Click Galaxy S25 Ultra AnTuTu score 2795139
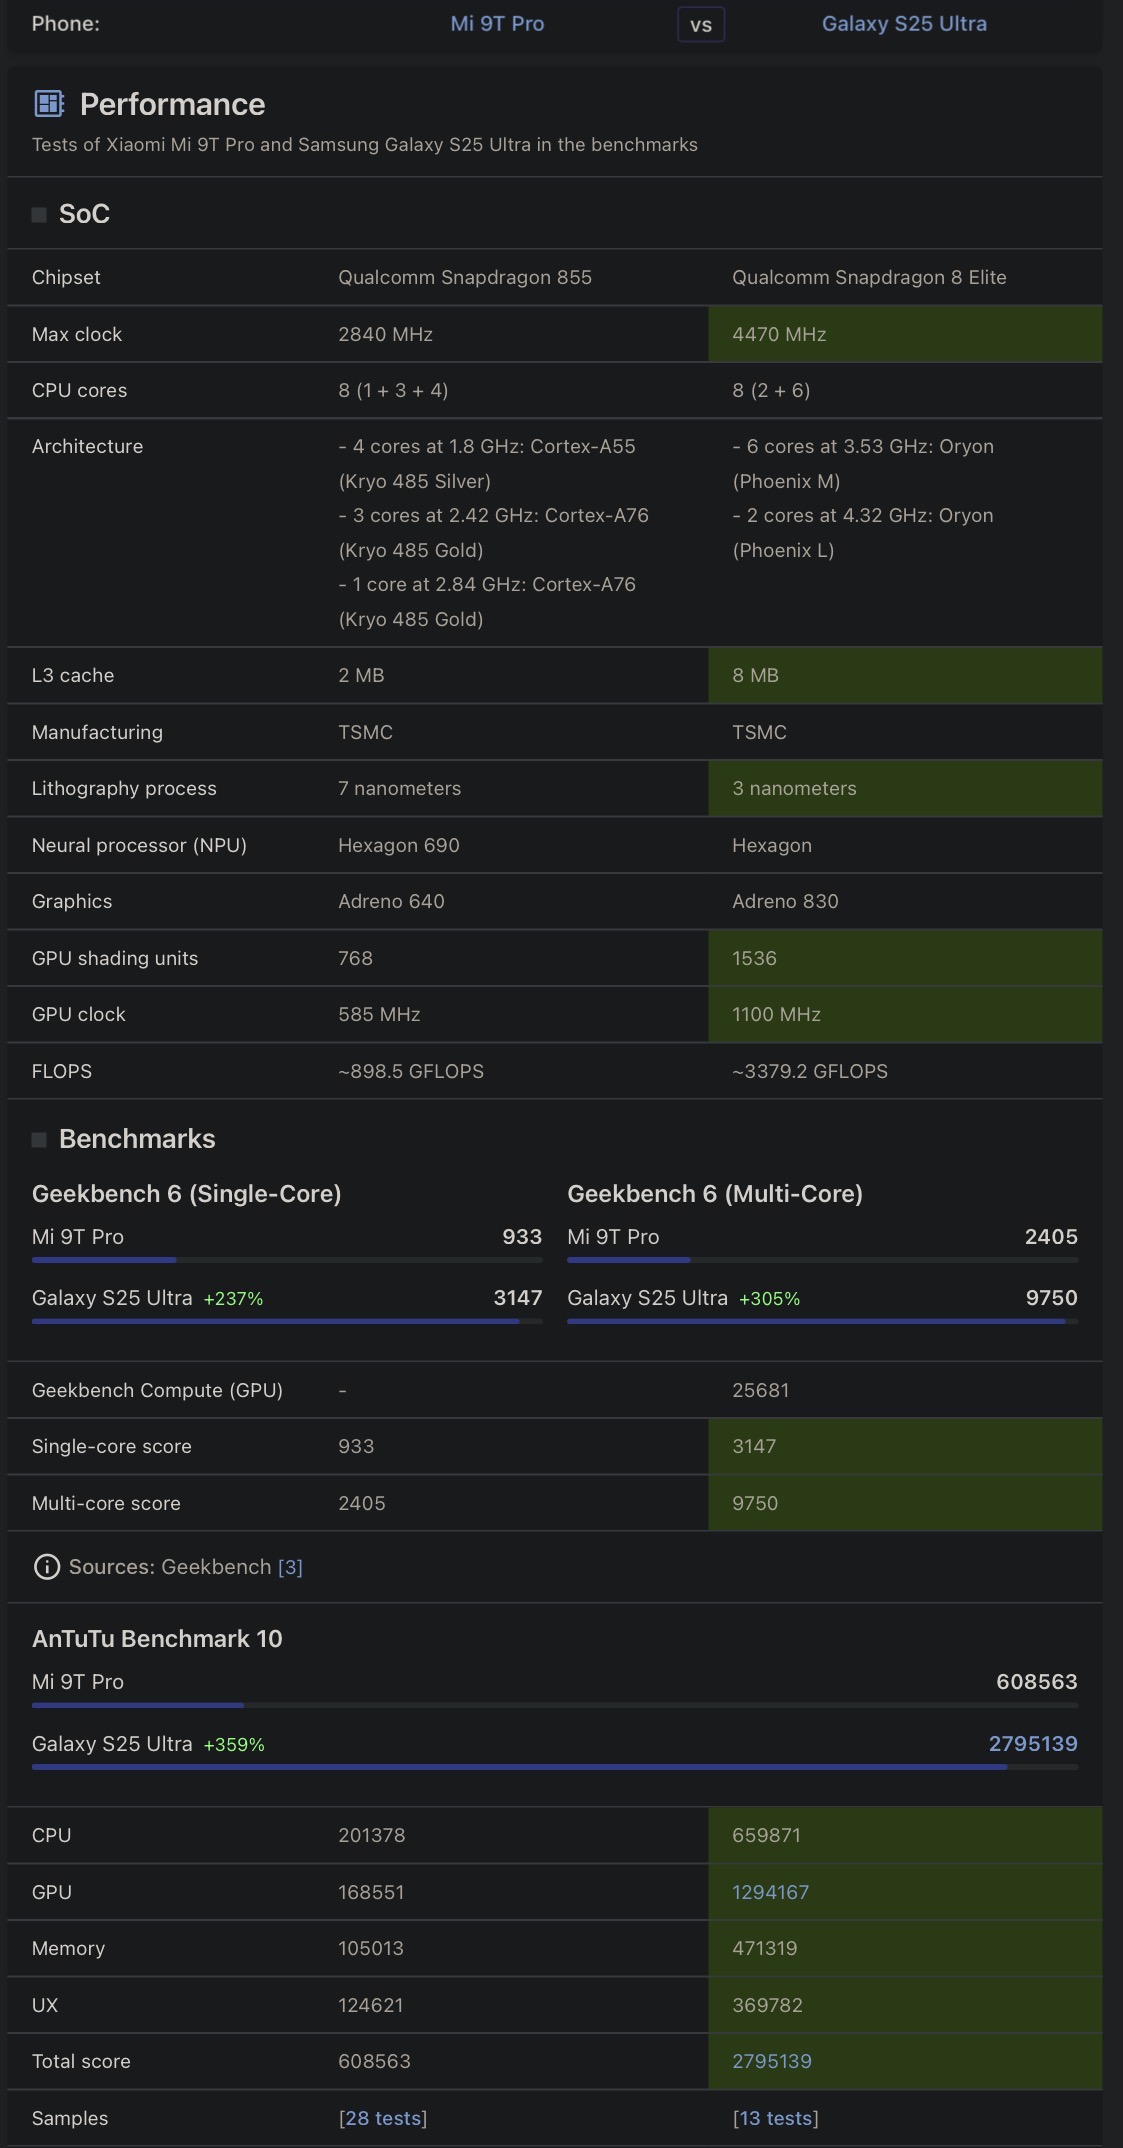Screen dimensions: 1123x2148 tap(1032, 1744)
